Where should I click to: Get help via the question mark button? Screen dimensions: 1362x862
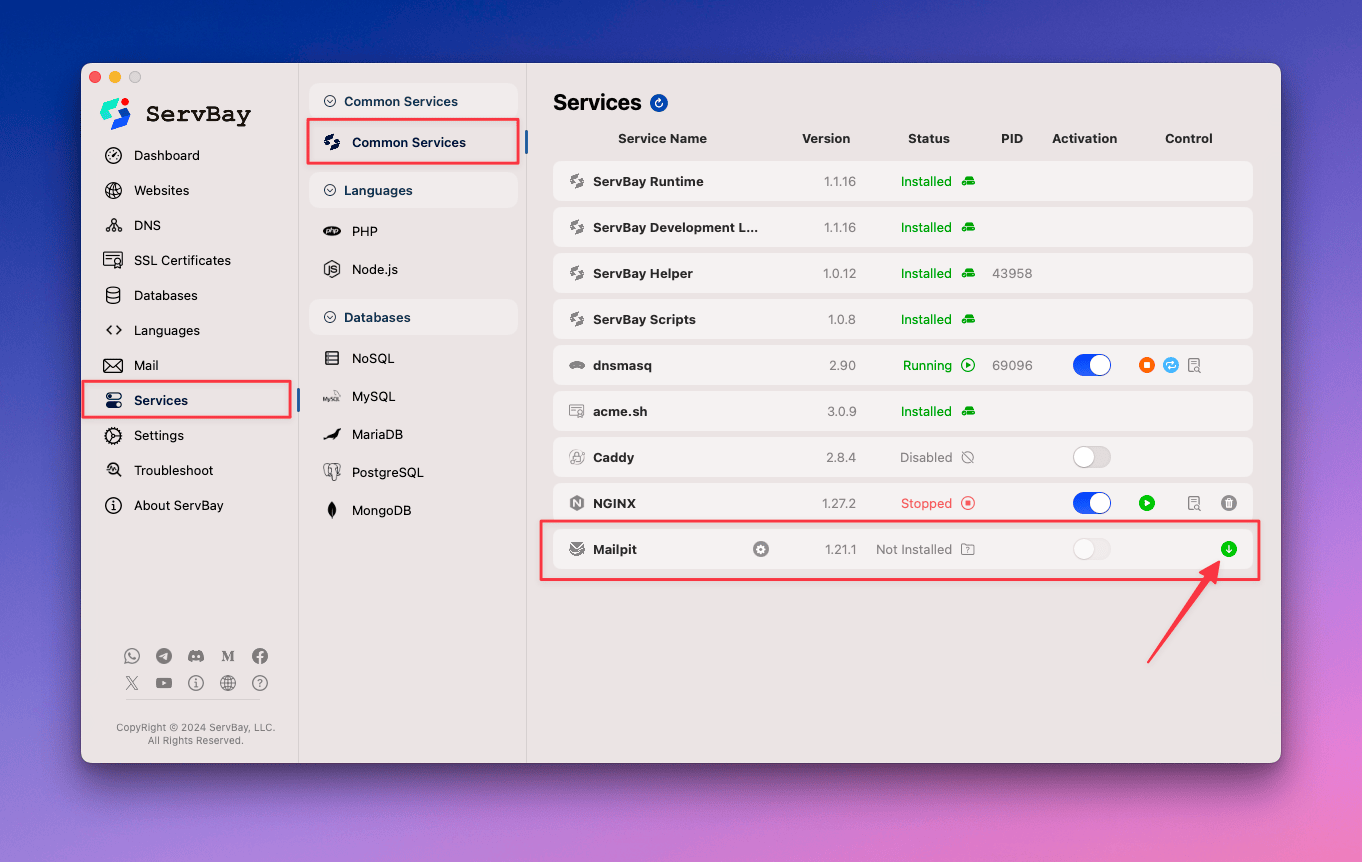pyautogui.click(x=260, y=683)
